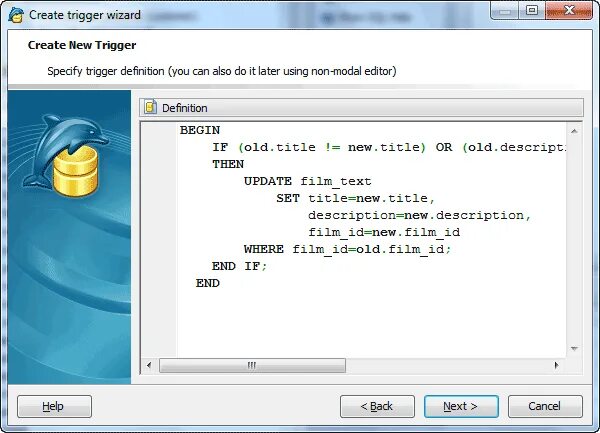Click the vertical scrollbar track
This screenshot has width=600, height=433.
click(574, 240)
